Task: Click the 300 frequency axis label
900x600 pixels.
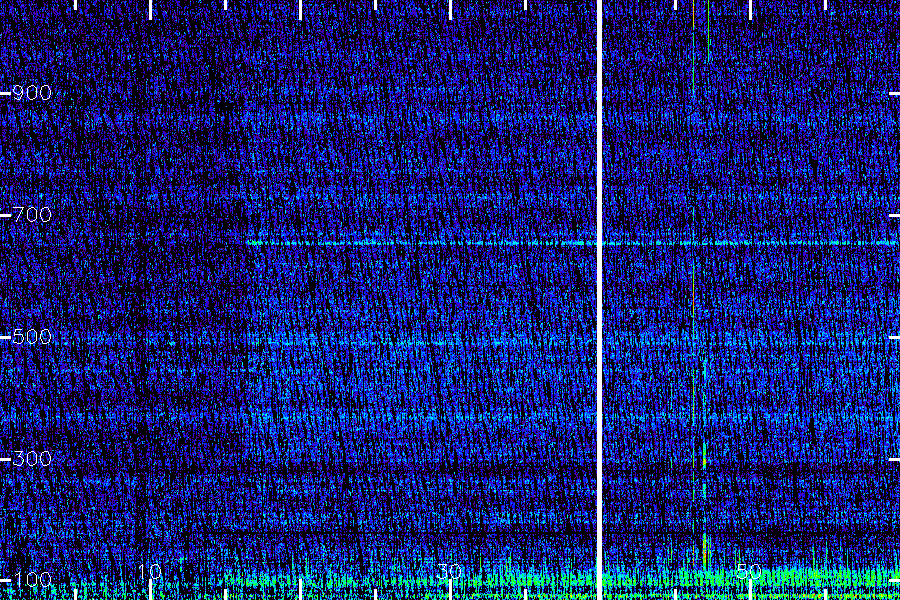Action: tap(32, 459)
